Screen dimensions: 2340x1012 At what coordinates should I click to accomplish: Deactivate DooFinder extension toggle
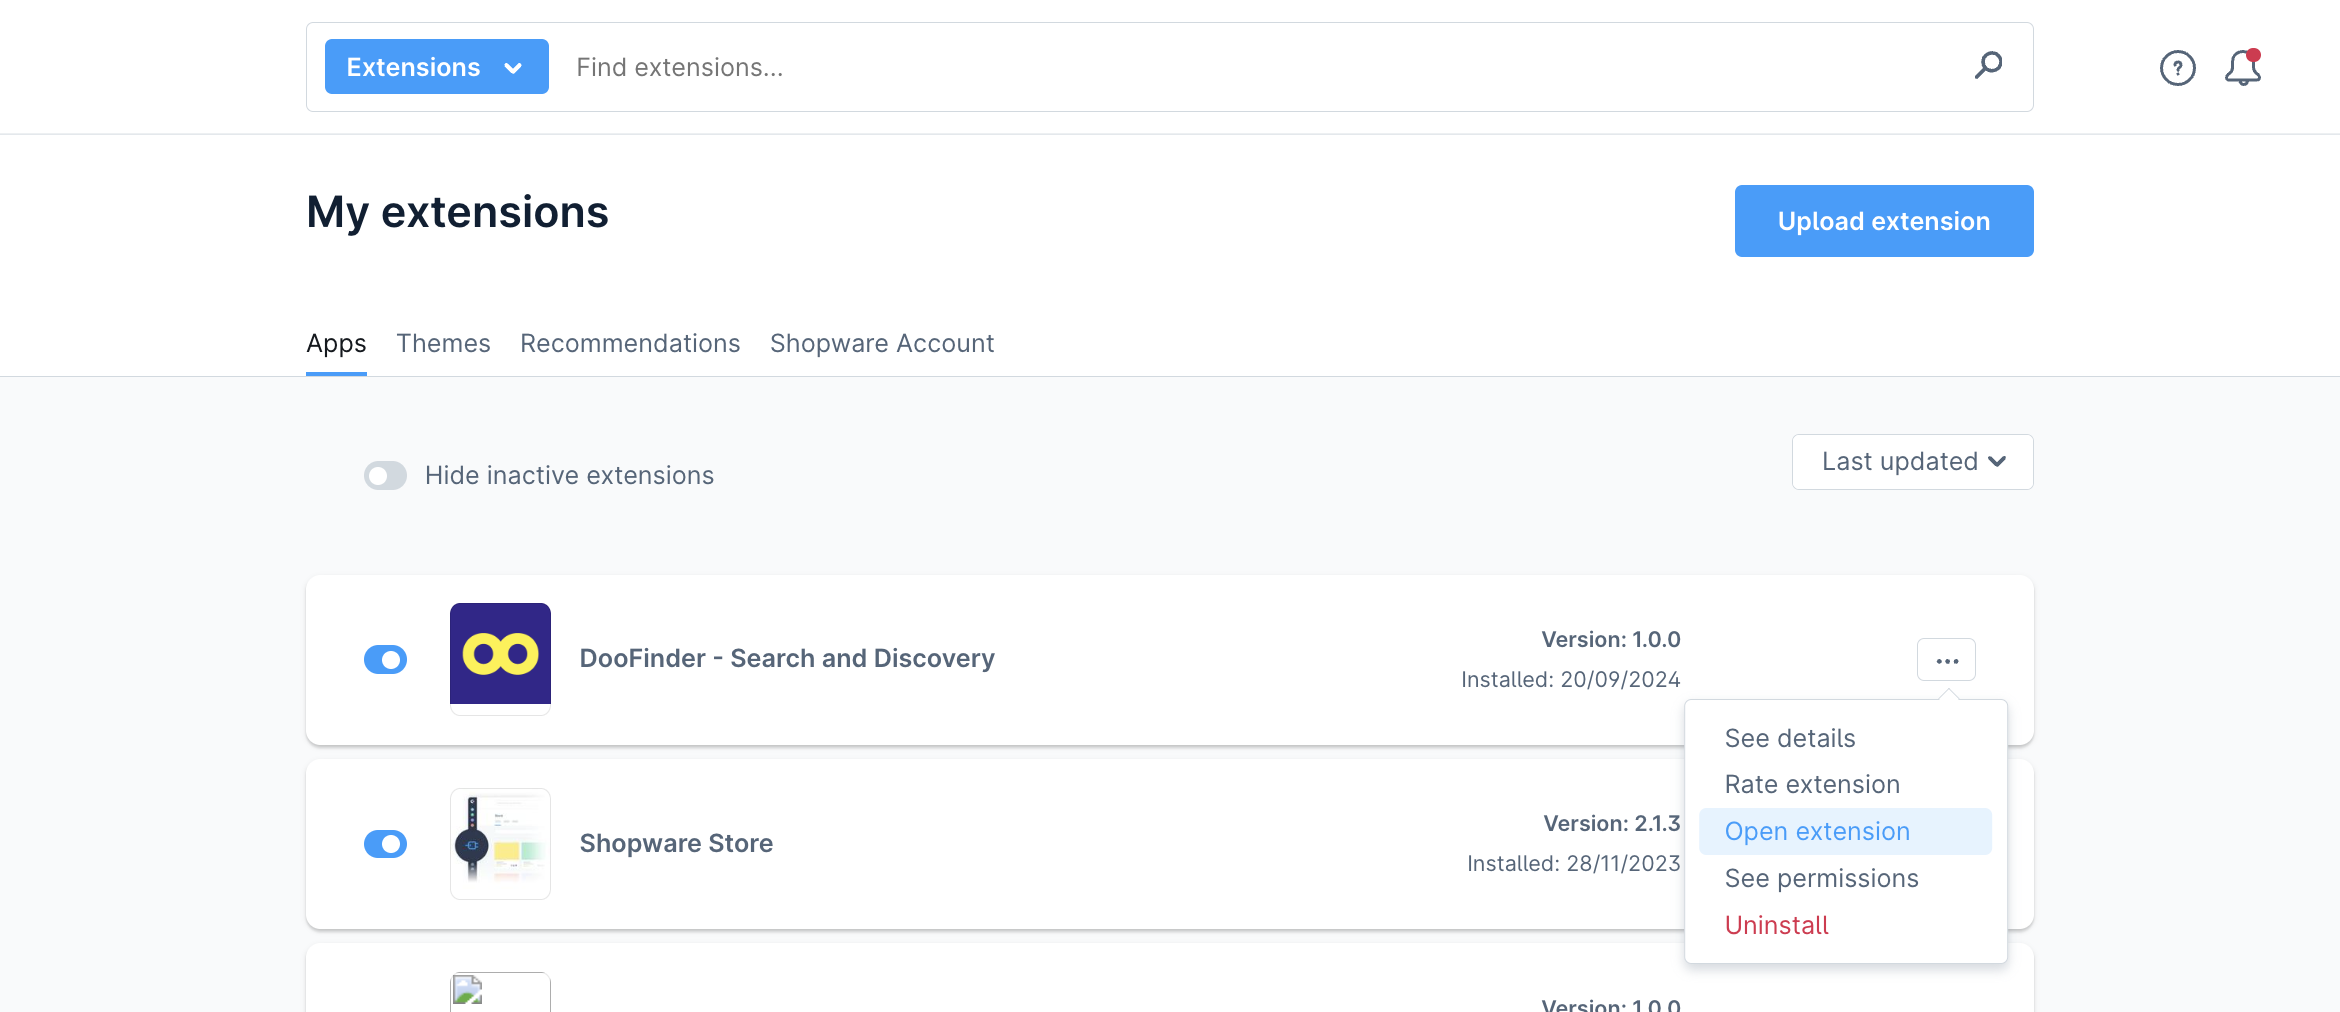(x=385, y=660)
